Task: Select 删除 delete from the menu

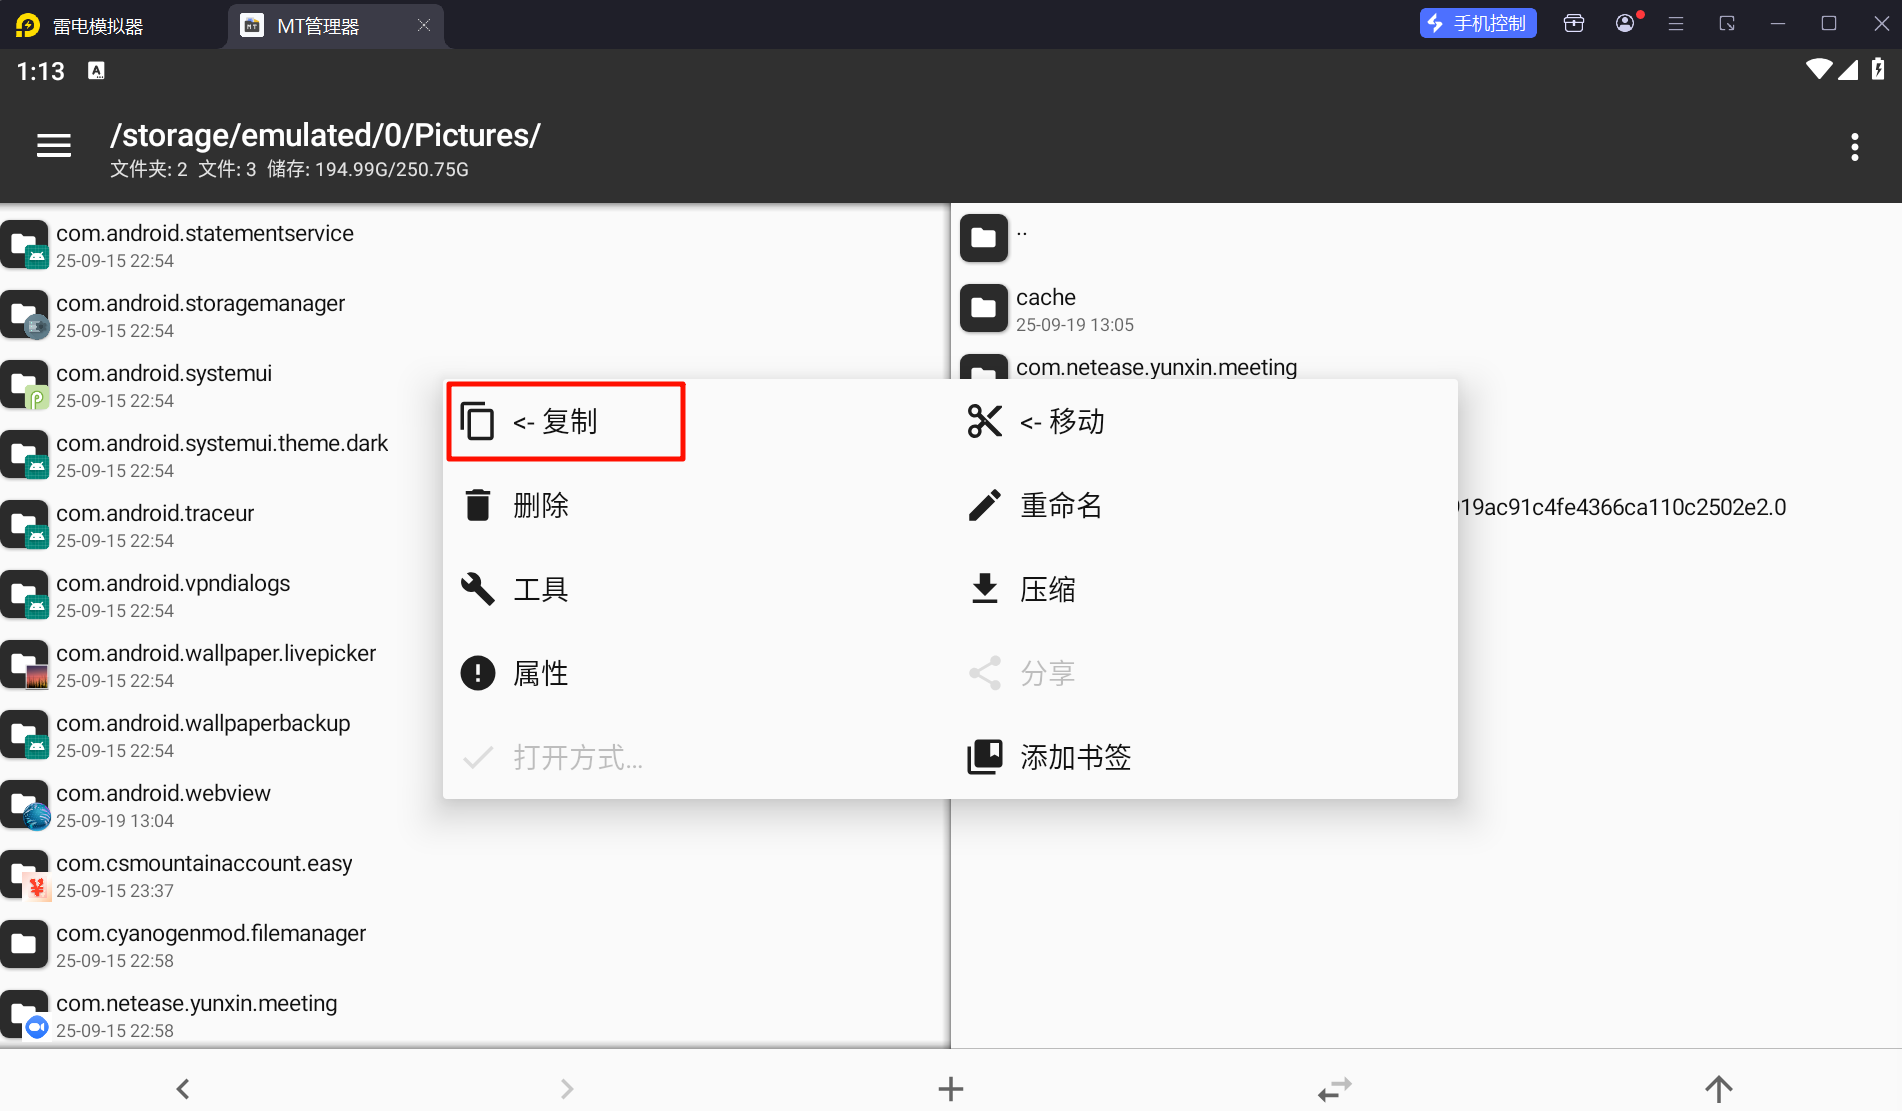Action: point(540,506)
